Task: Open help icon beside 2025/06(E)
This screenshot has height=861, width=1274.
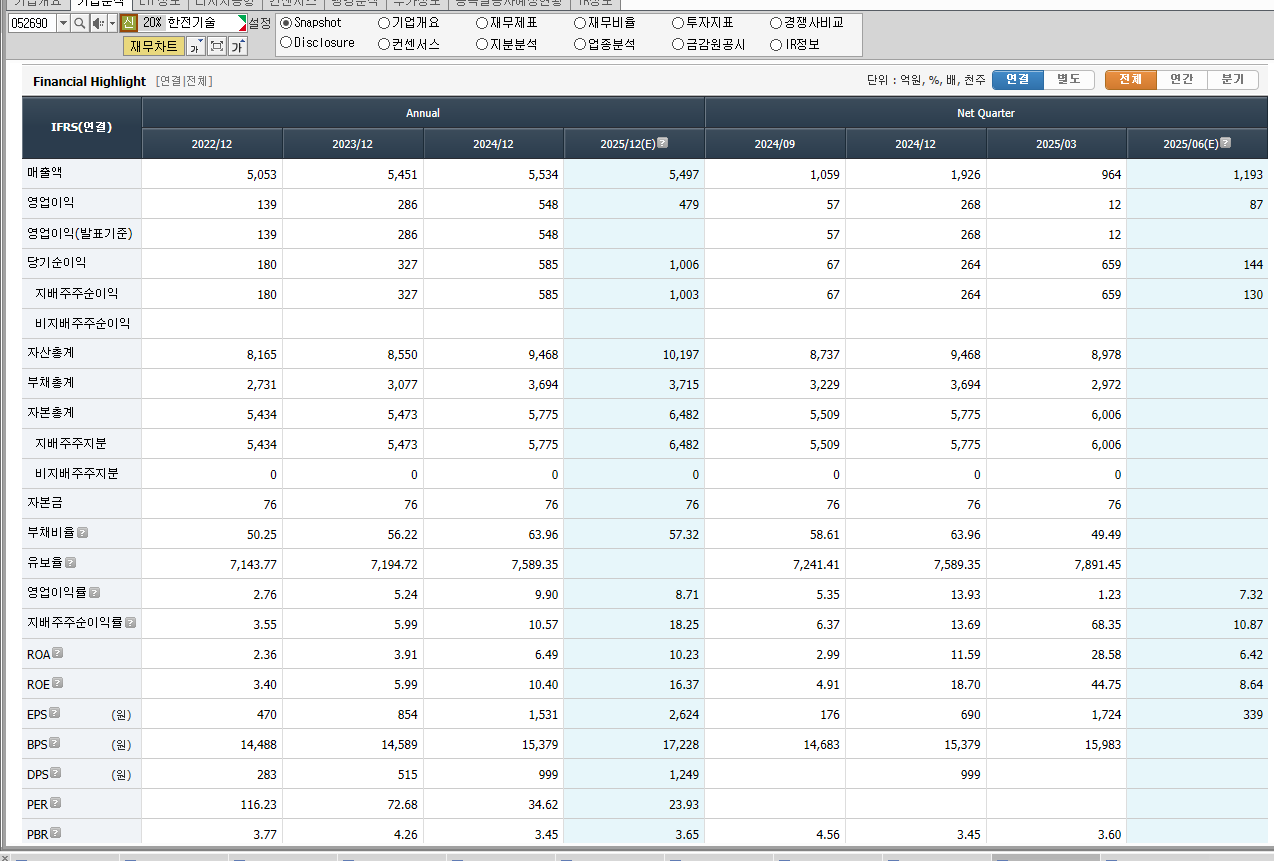Action: coord(1225,143)
